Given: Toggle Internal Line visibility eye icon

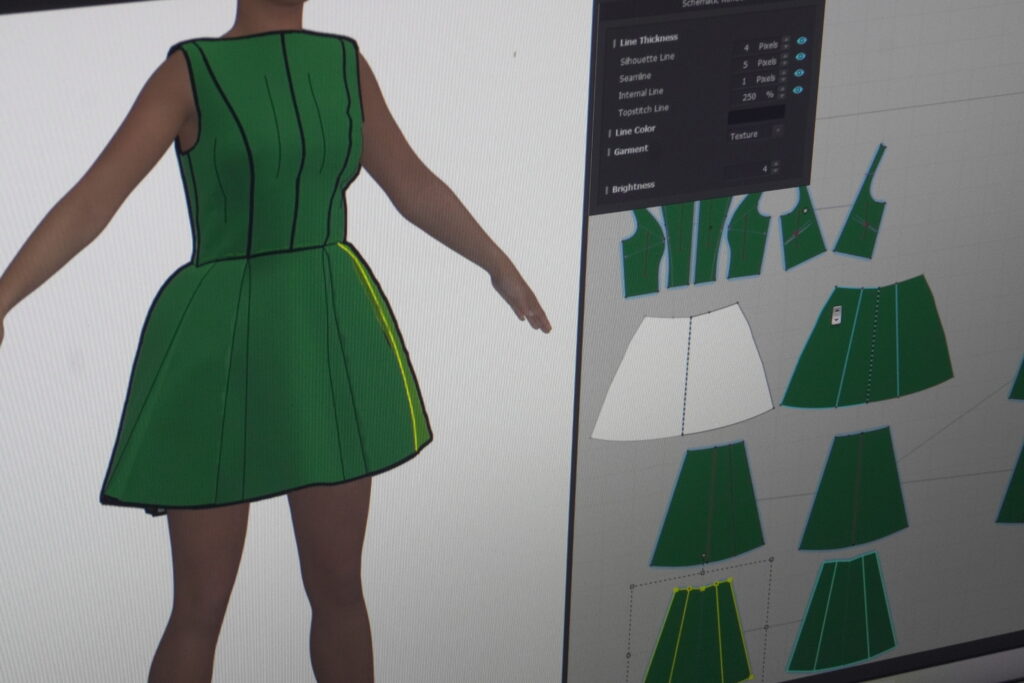Looking at the screenshot, I should tap(799, 73).
